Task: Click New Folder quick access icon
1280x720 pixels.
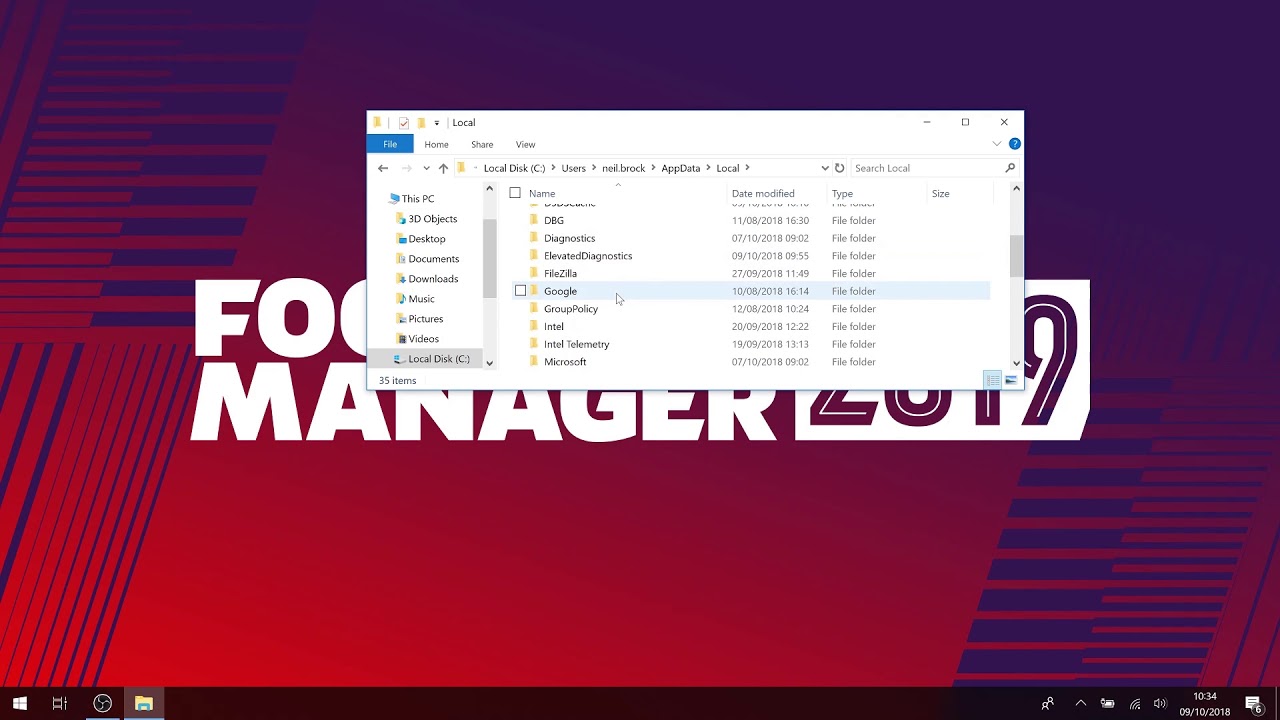Action: pos(421,123)
